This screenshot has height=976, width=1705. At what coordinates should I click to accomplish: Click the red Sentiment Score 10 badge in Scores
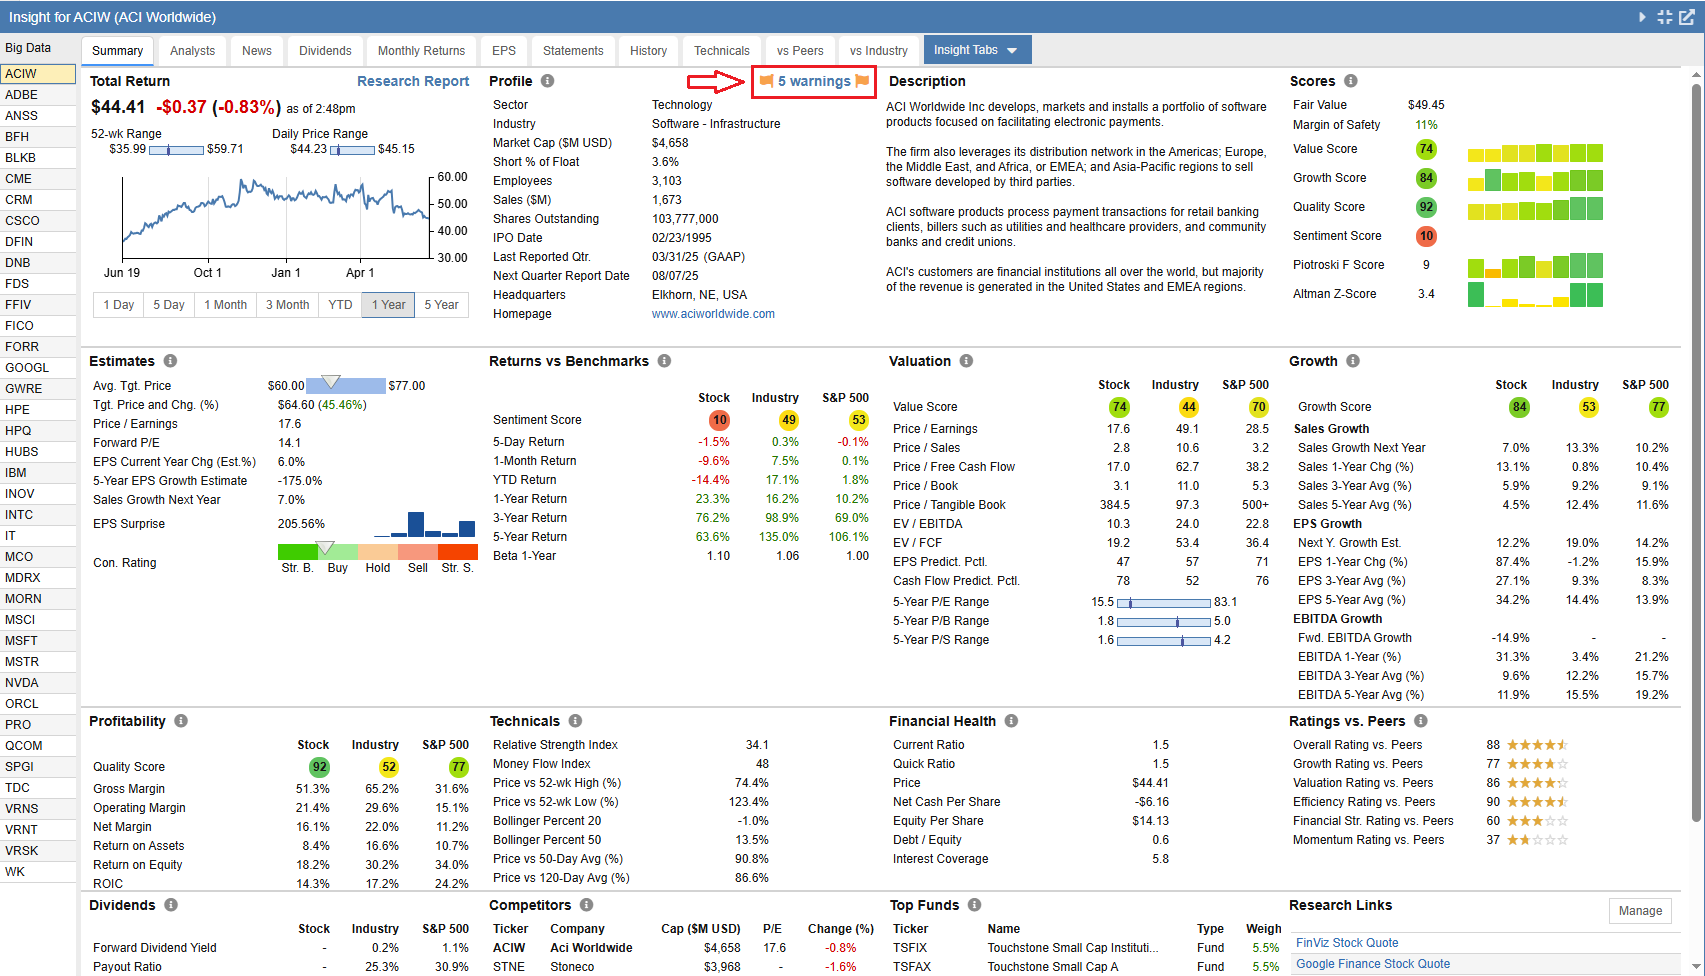[1426, 236]
